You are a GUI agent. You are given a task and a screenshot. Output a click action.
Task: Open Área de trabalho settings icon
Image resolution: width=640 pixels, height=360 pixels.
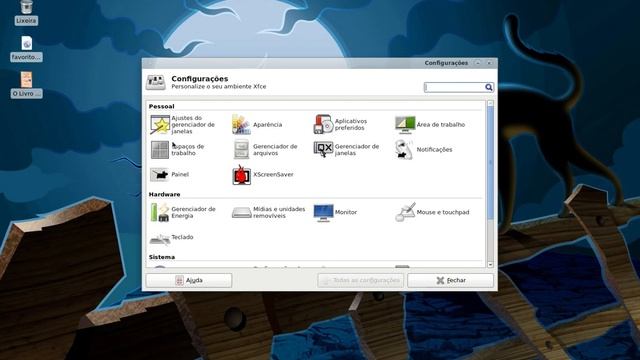[x=405, y=124]
